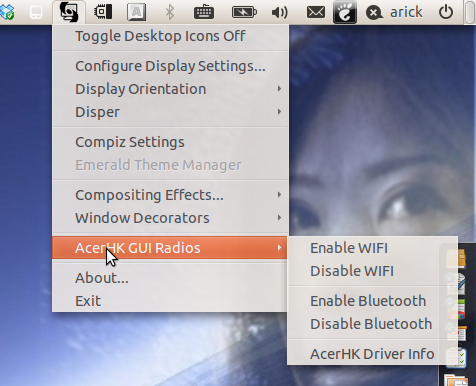The width and height of the screenshot is (476, 386).
Task: Select the AcerHK GUI Radios entry
Action: (x=170, y=248)
